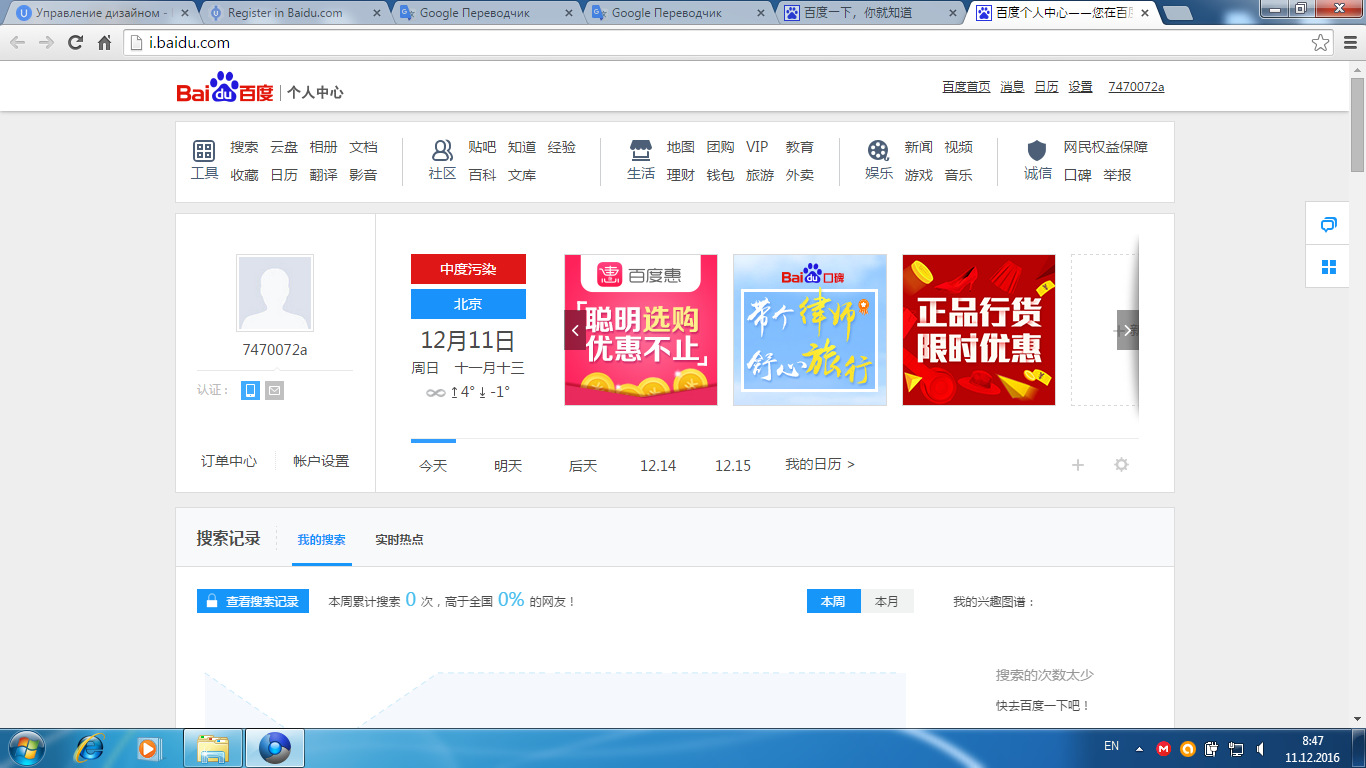Open 我的日历 link with arrow

pyautogui.click(x=820, y=465)
